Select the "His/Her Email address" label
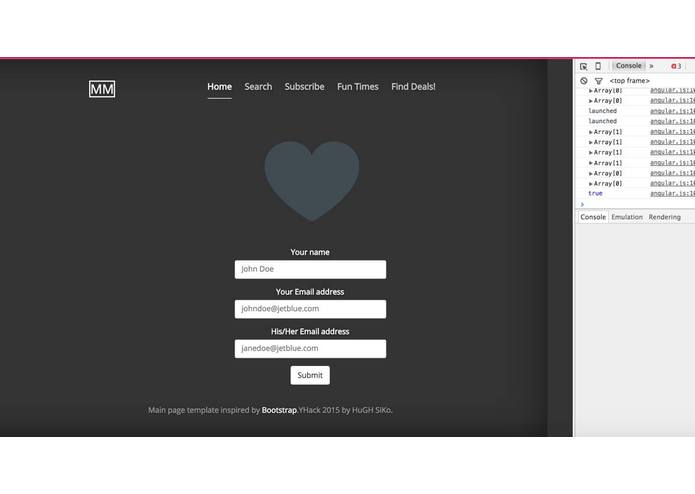 coord(310,331)
